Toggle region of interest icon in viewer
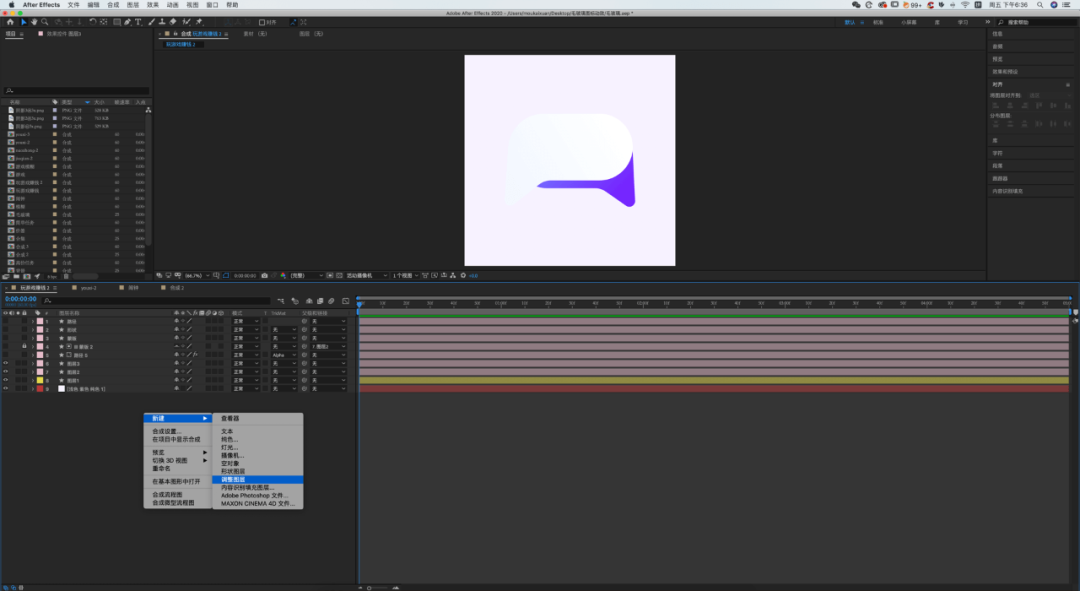Image resolution: width=1080 pixels, height=591 pixels. 331,276
